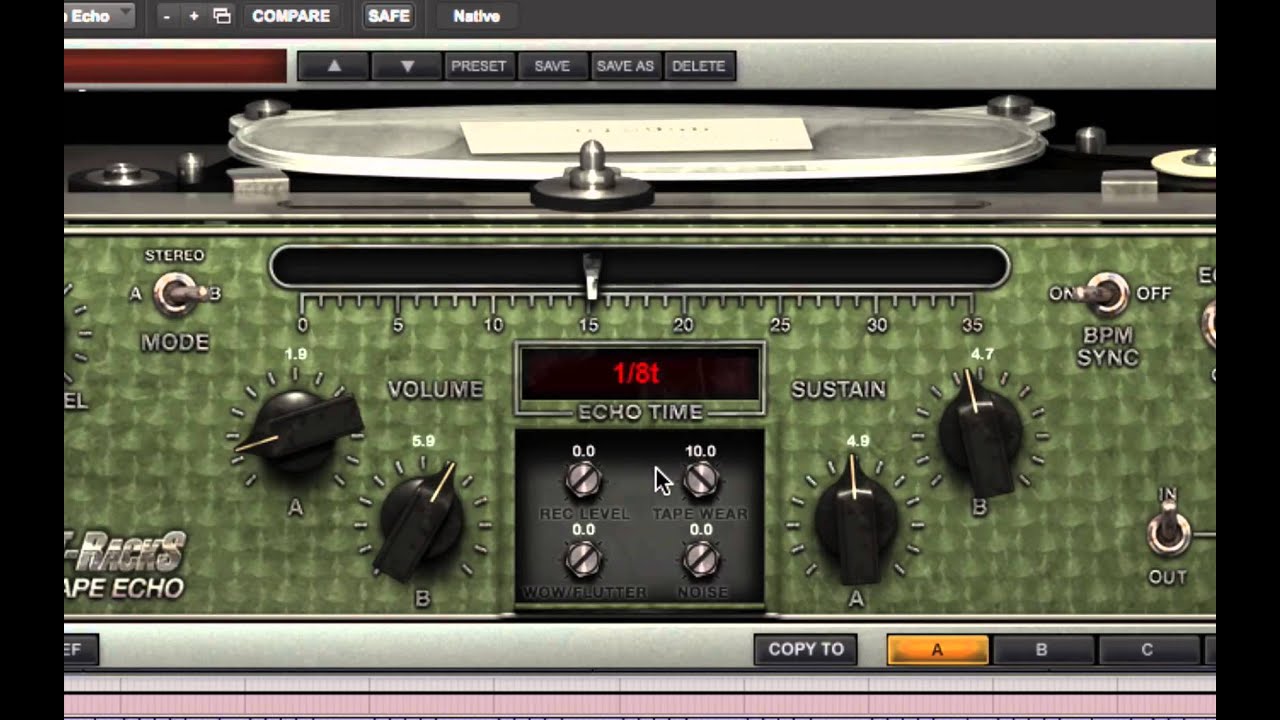1280x720 pixels.
Task: Click the plus button beside COMPARE
Action: pyautogui.click(x=194, y=16)
